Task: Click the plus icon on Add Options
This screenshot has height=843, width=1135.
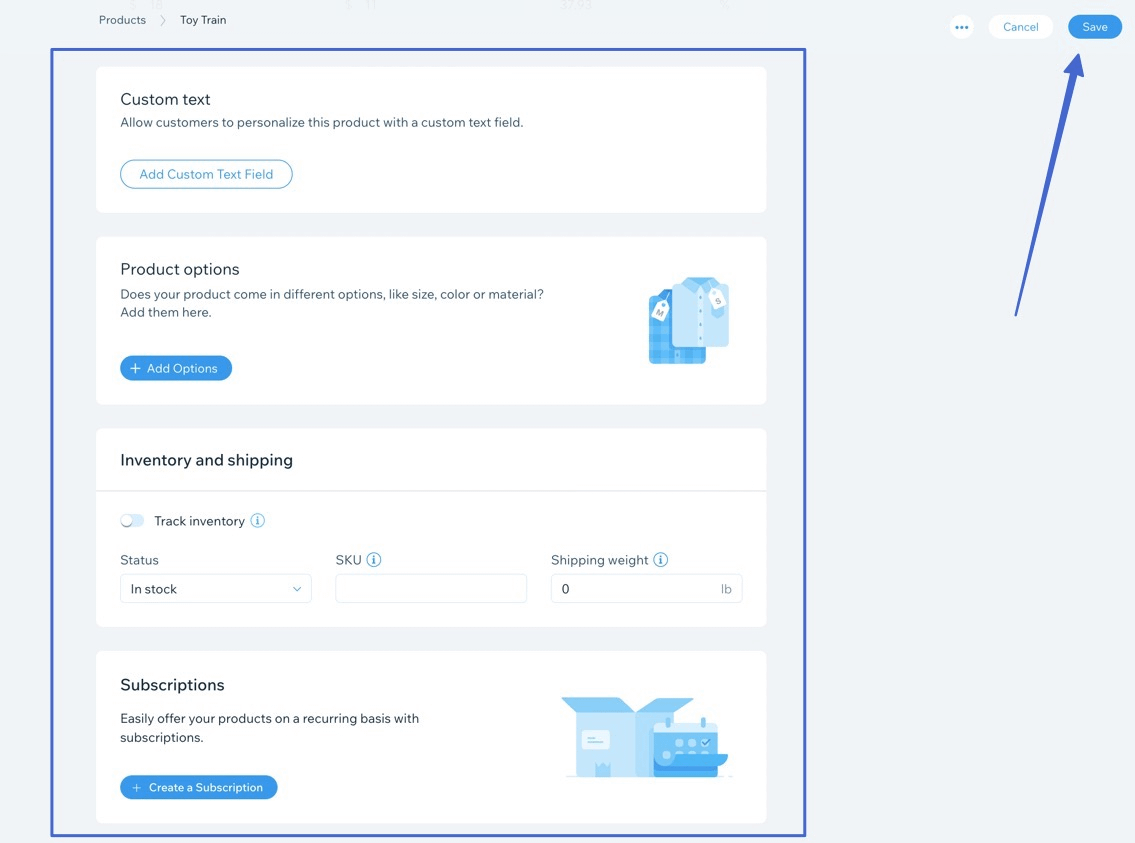Action: [x=135, y=368]
